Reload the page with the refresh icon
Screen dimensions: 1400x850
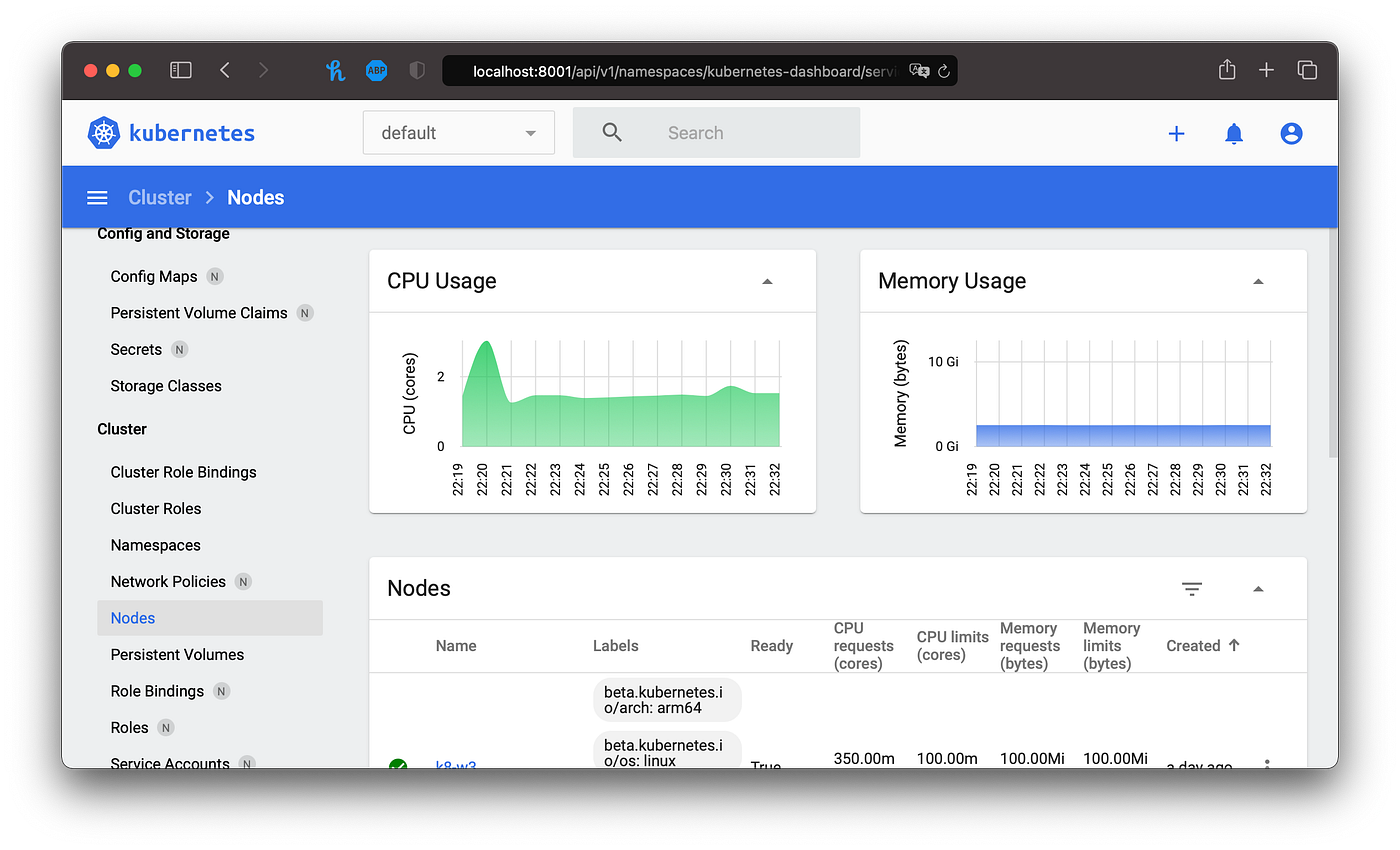point(943,70)
